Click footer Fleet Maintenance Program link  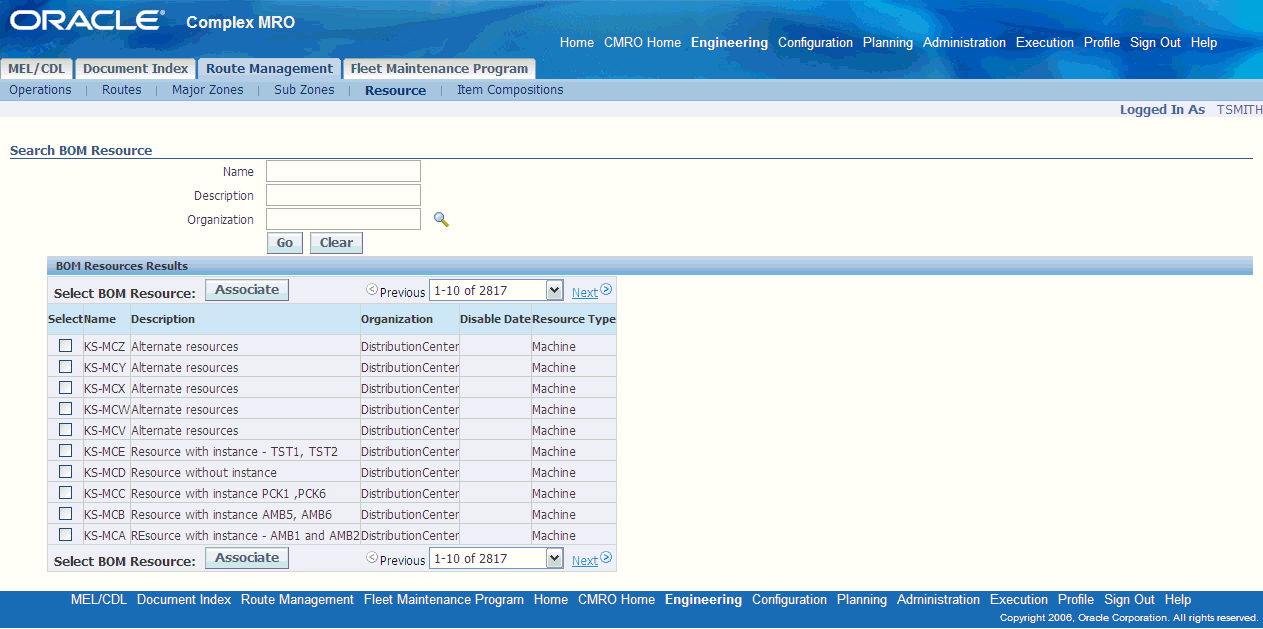click(444, 600)
